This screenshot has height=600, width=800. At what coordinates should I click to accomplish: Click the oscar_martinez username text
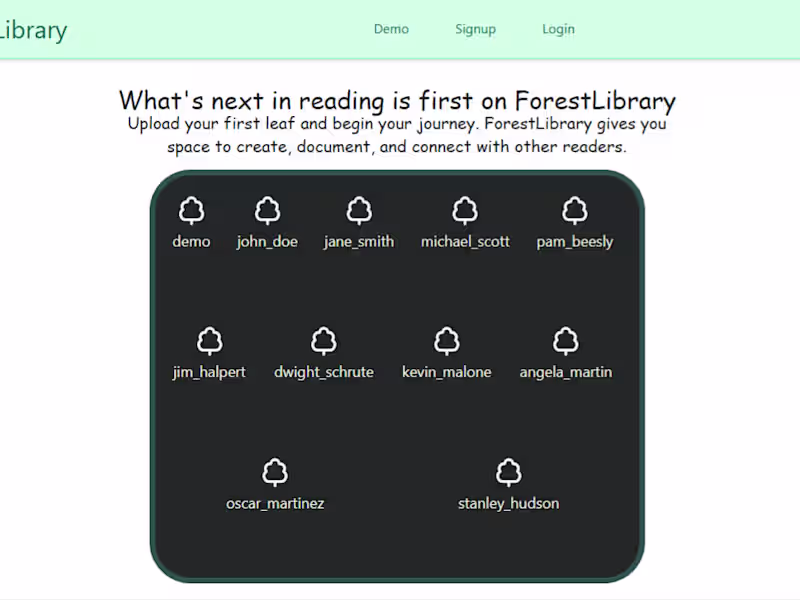[275, 504]
